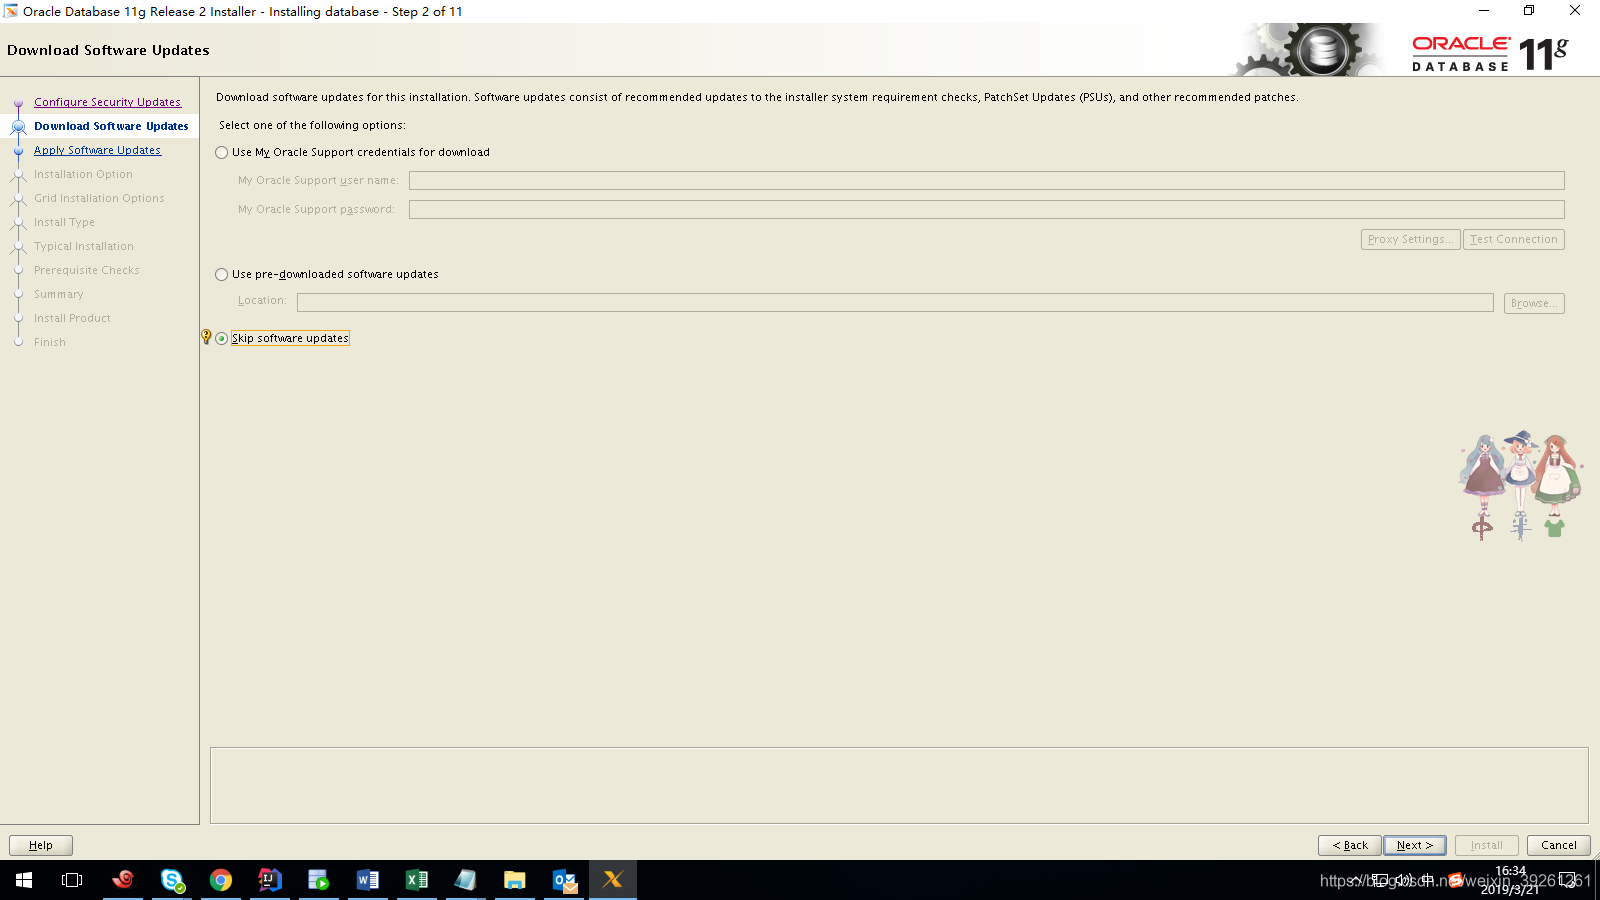Restore down the installer window
The image size is (1600, 900).
[x=1529, y=11]
